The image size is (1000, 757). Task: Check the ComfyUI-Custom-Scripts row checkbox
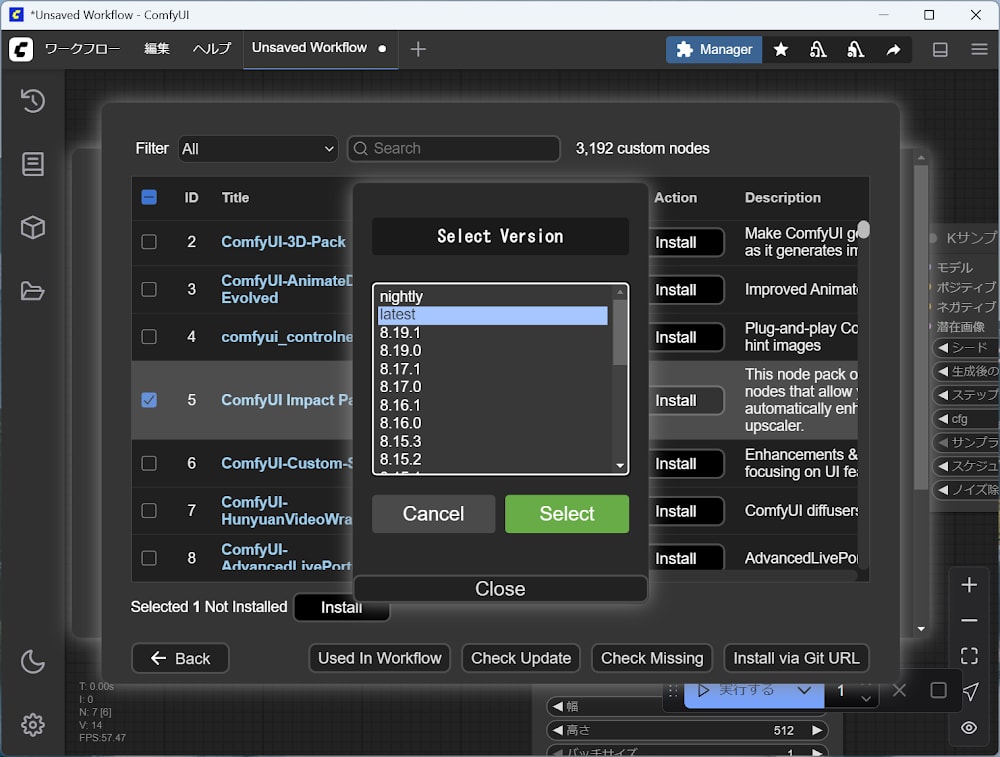click(149, 463)
